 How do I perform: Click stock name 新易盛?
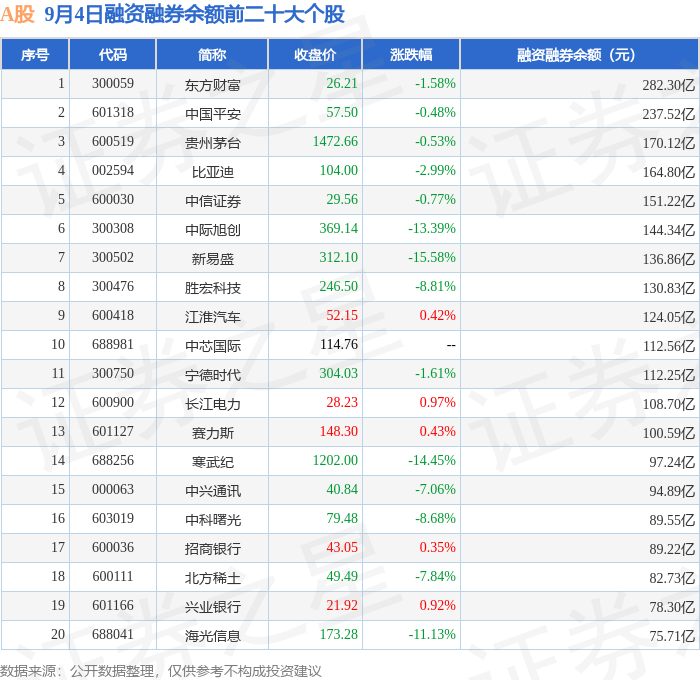click(x=212, y=259)
